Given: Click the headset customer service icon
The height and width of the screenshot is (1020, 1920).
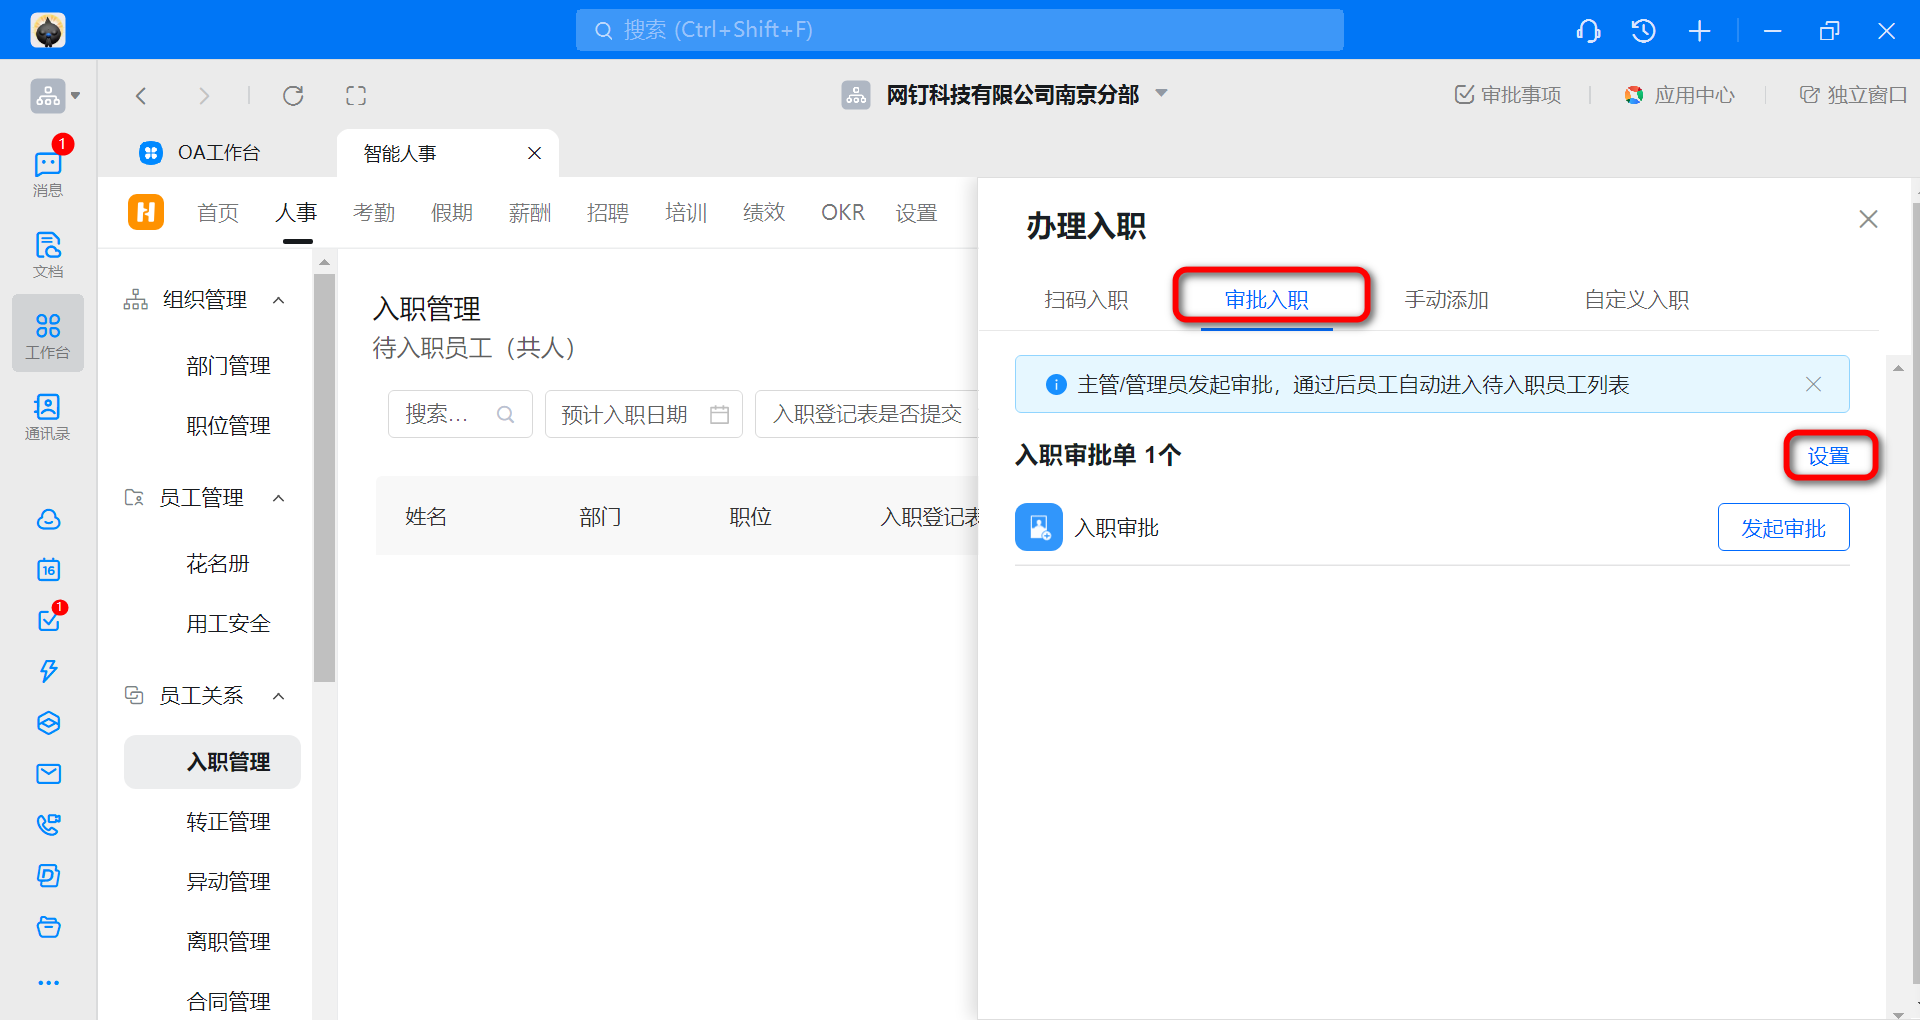Looking at the screenshot, I should [x=1588, y=31].
